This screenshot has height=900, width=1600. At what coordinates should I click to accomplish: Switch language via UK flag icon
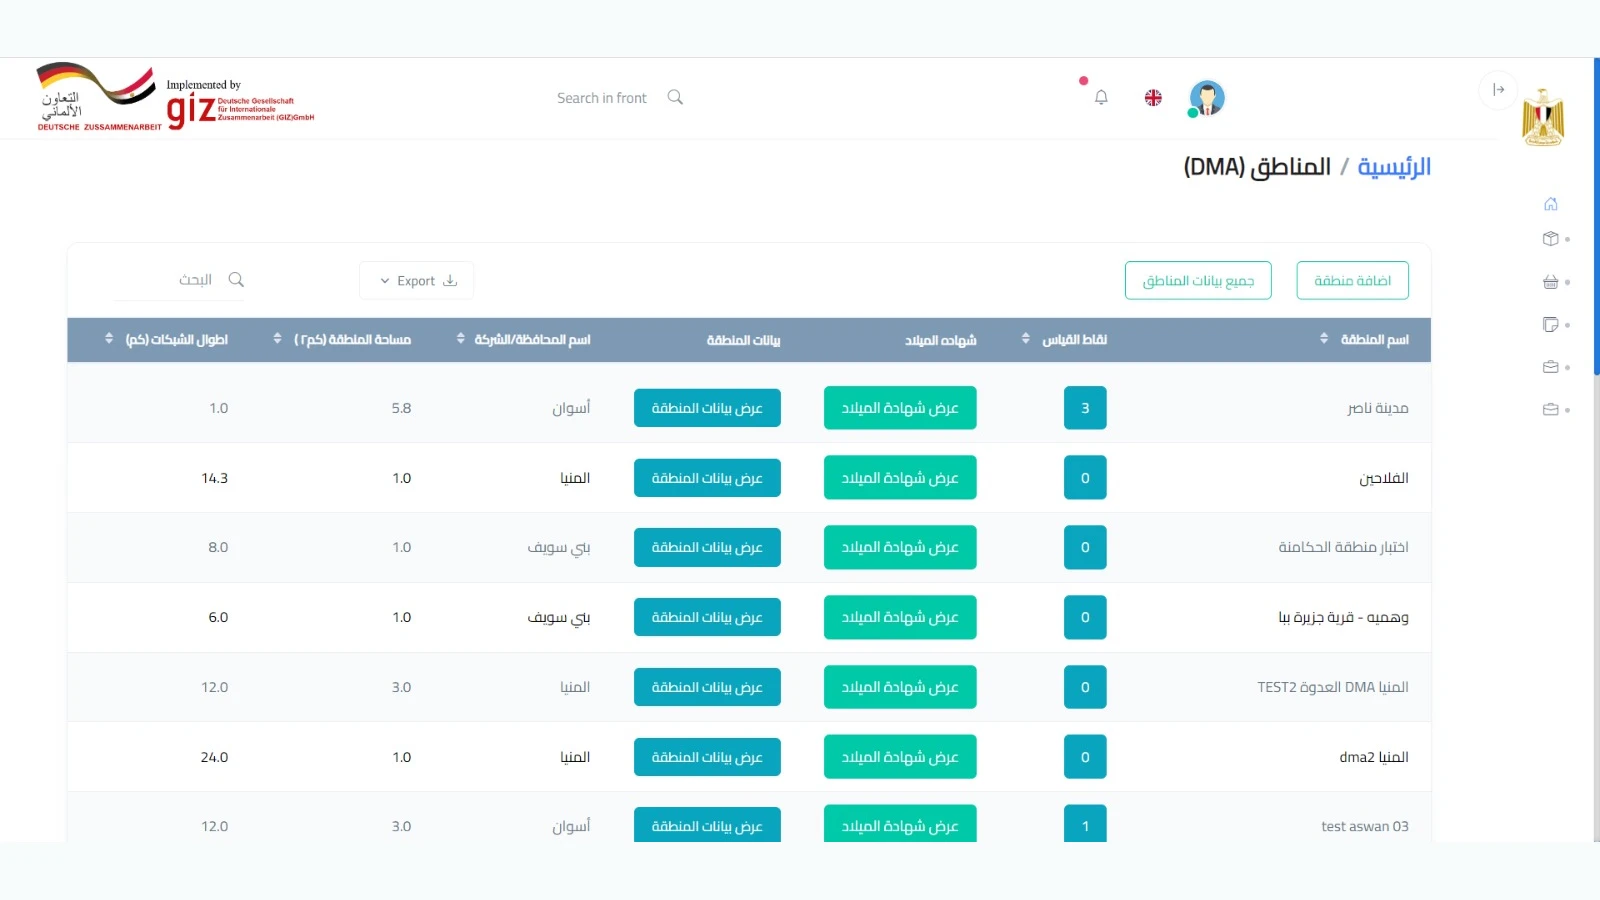tap(1153, 97)
